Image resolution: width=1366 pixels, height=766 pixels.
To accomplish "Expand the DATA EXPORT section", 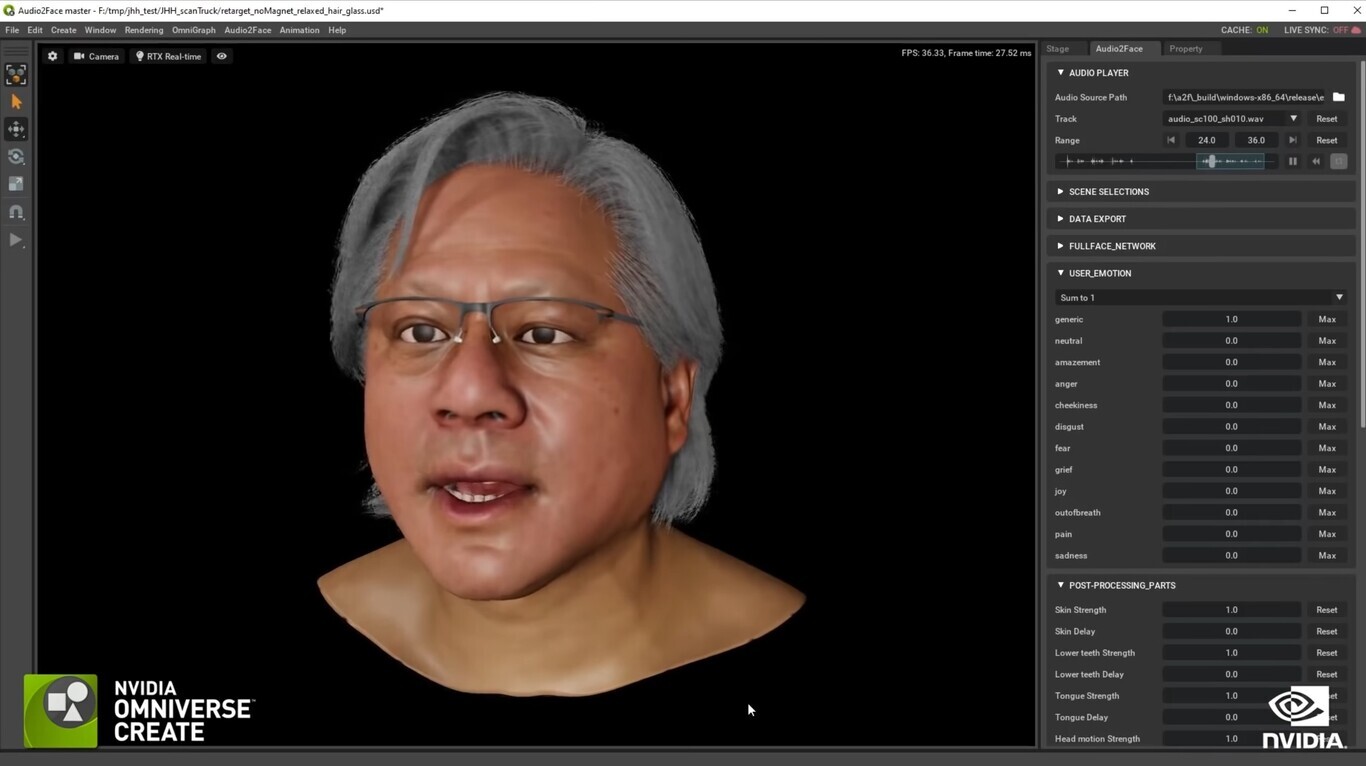I will [1097, 218].
